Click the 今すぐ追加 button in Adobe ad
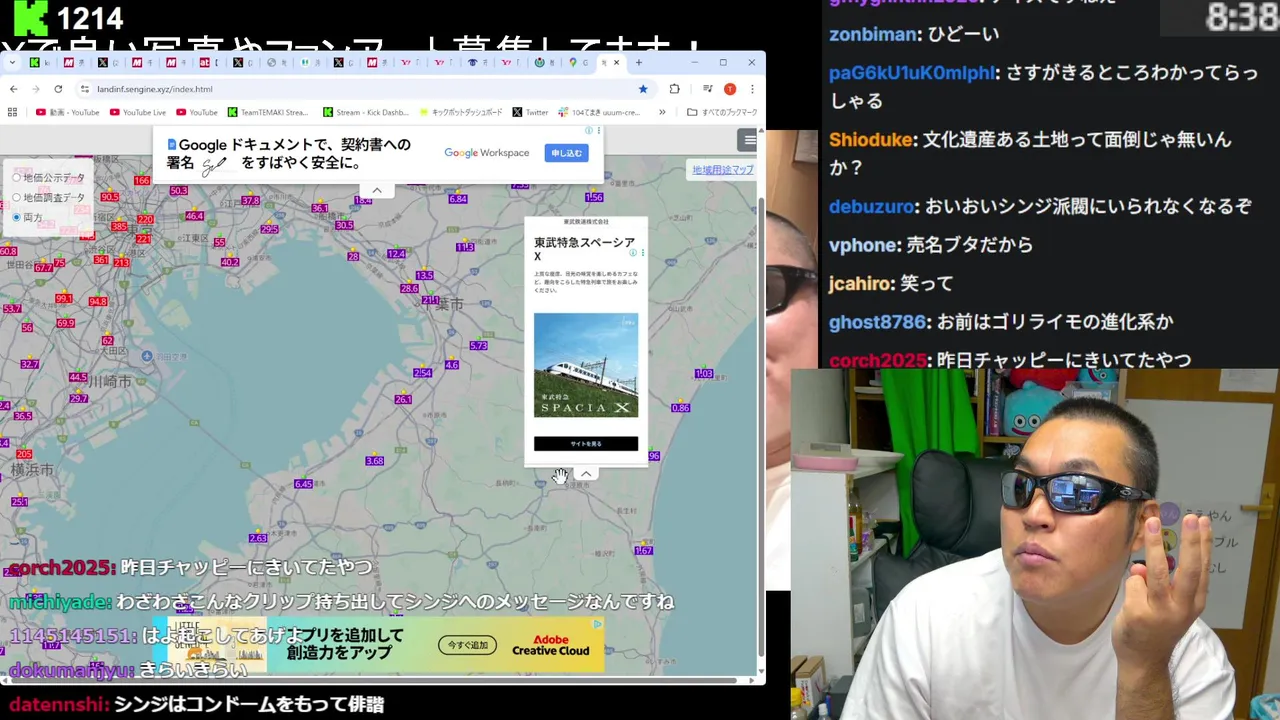Screen dimensions: 1280x720 467,646
